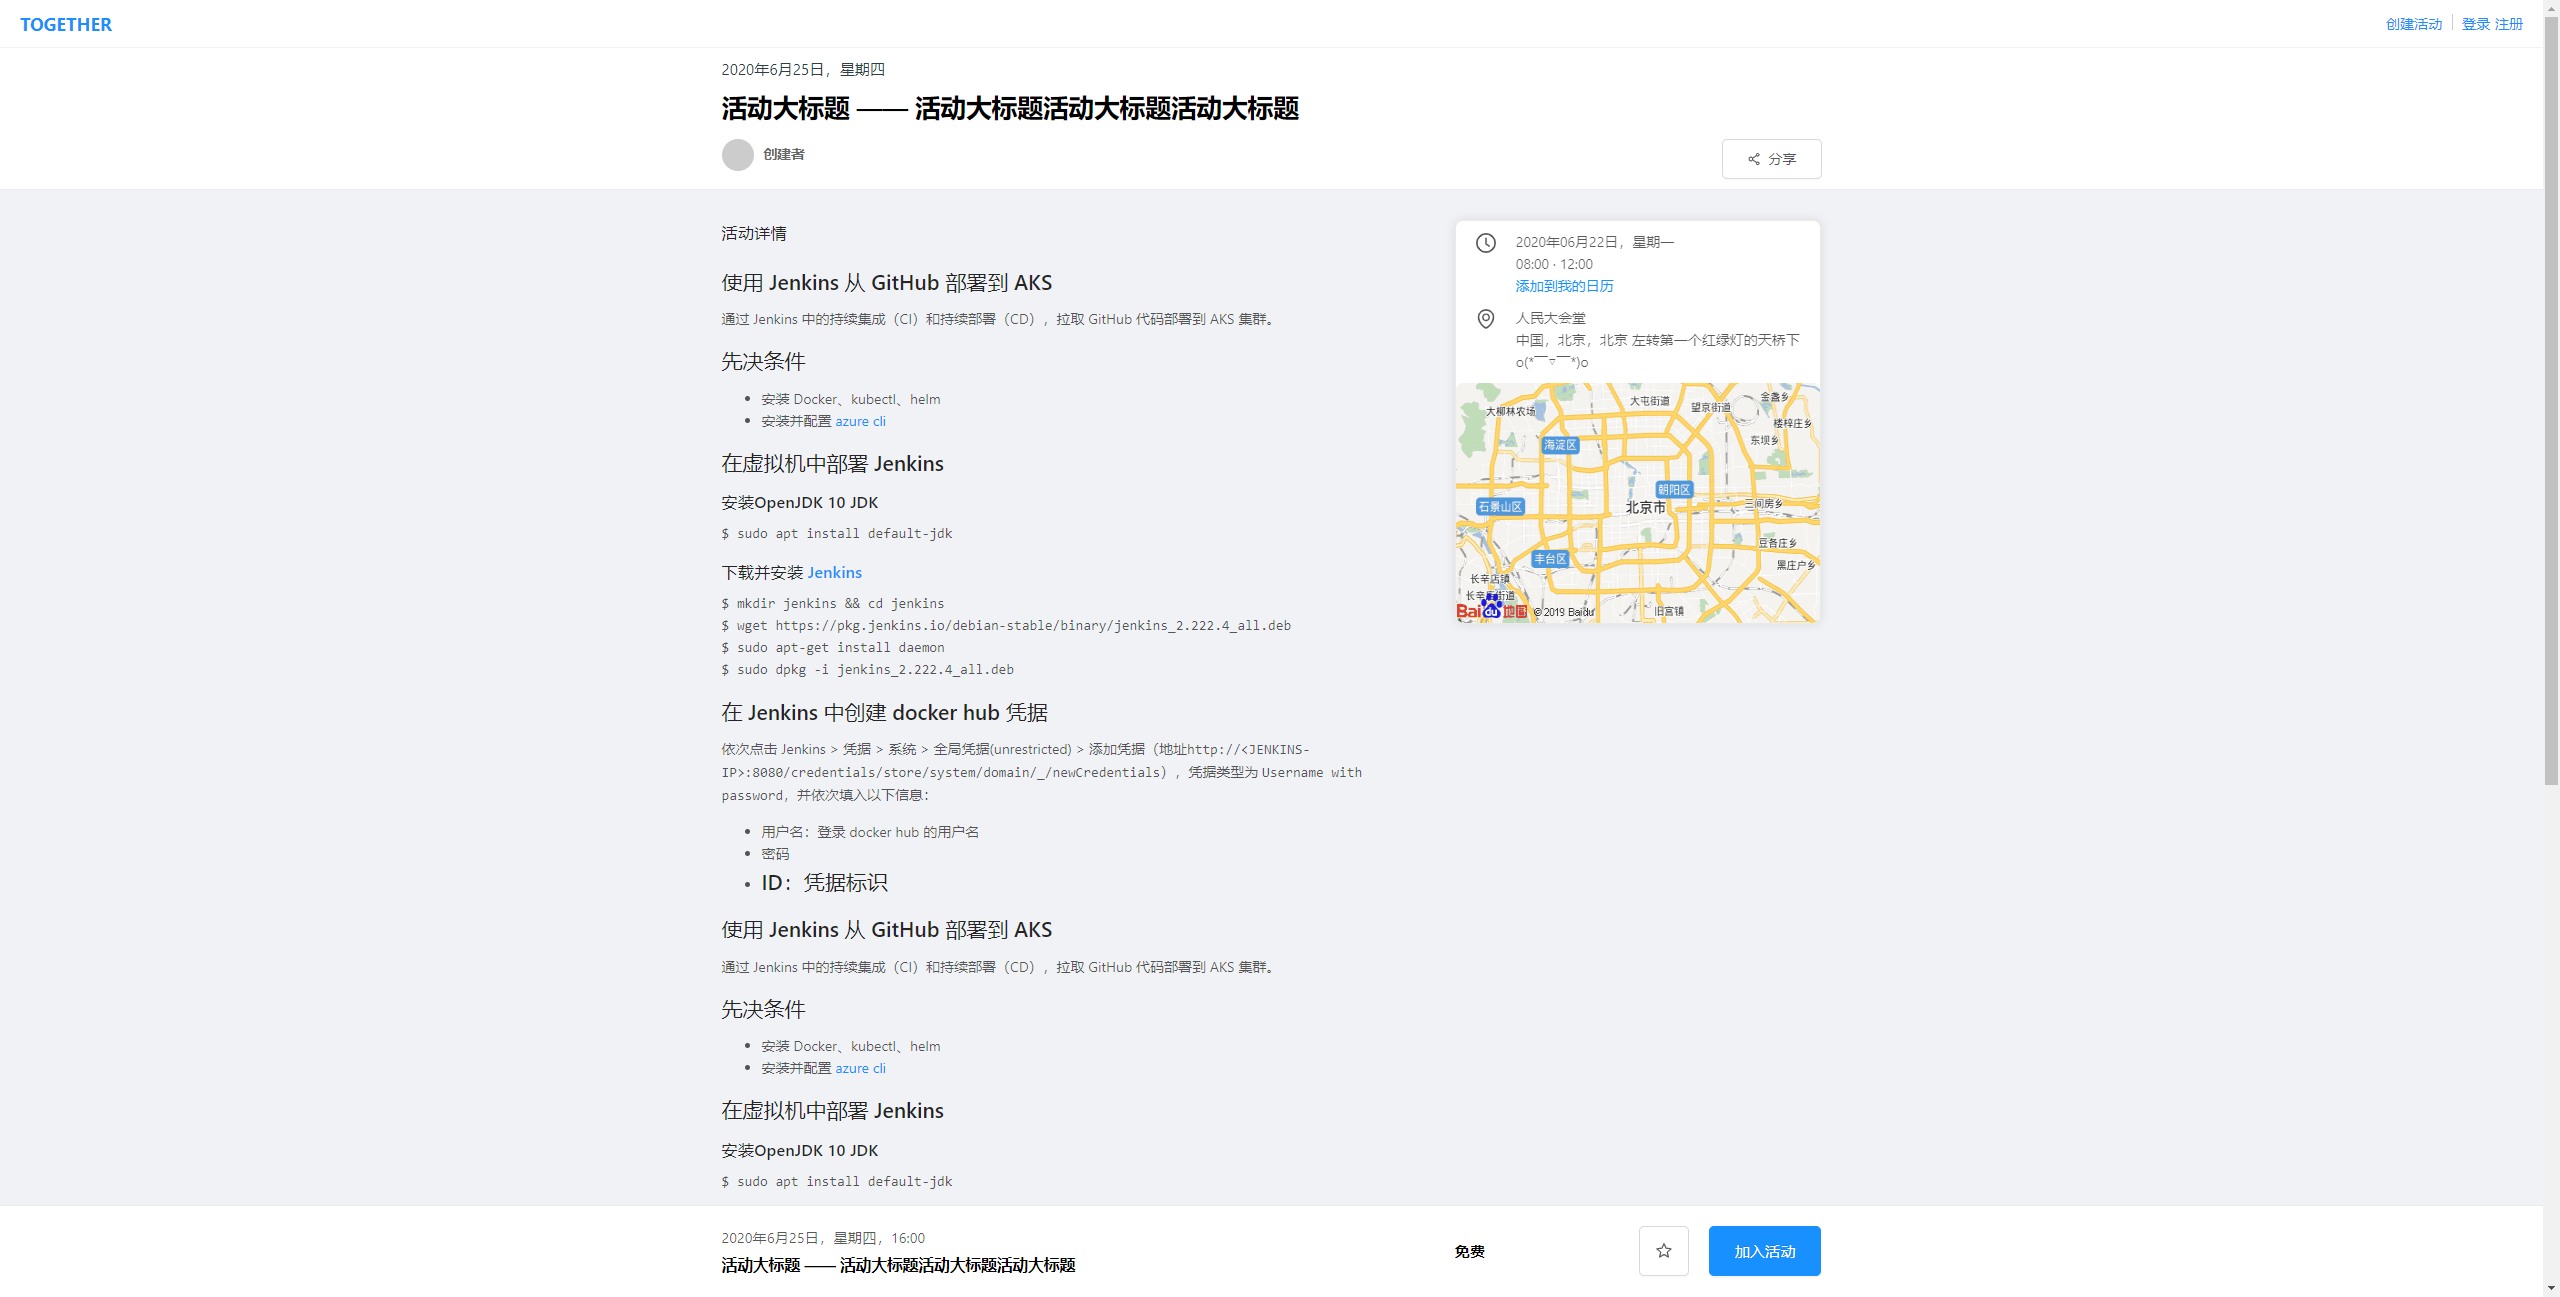
Task: Open the first azure cli link
Action: [860, 421]
